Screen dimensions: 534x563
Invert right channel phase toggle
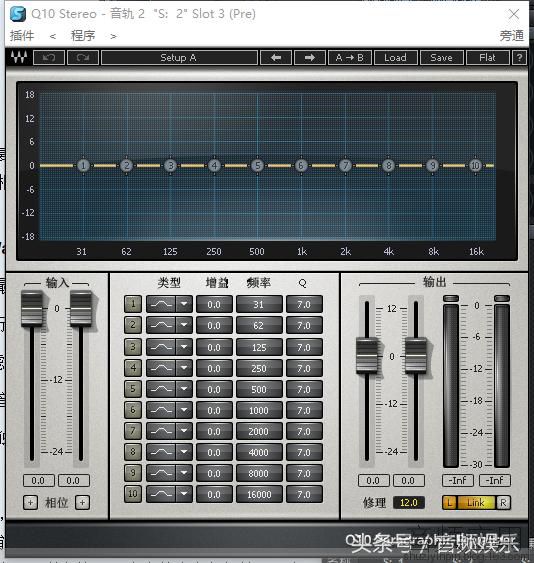click(x=83, y=503)
